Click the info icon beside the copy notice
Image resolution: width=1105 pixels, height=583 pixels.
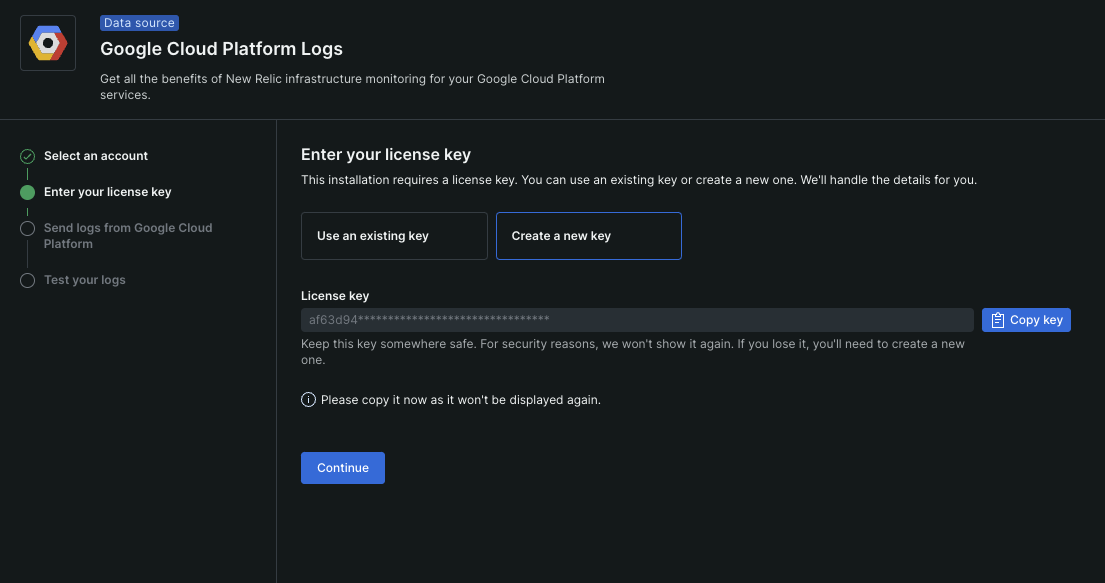point(308,400)
